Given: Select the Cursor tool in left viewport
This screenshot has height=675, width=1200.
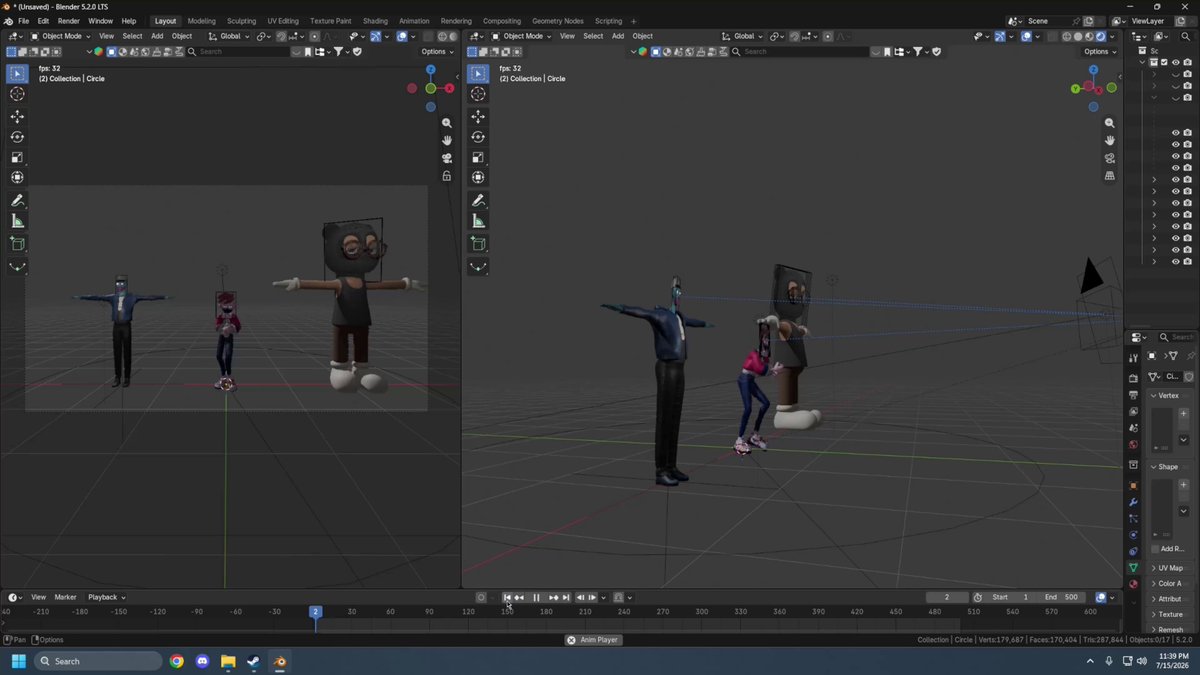Looking at the screenshot, I should (x=17, y=94).
